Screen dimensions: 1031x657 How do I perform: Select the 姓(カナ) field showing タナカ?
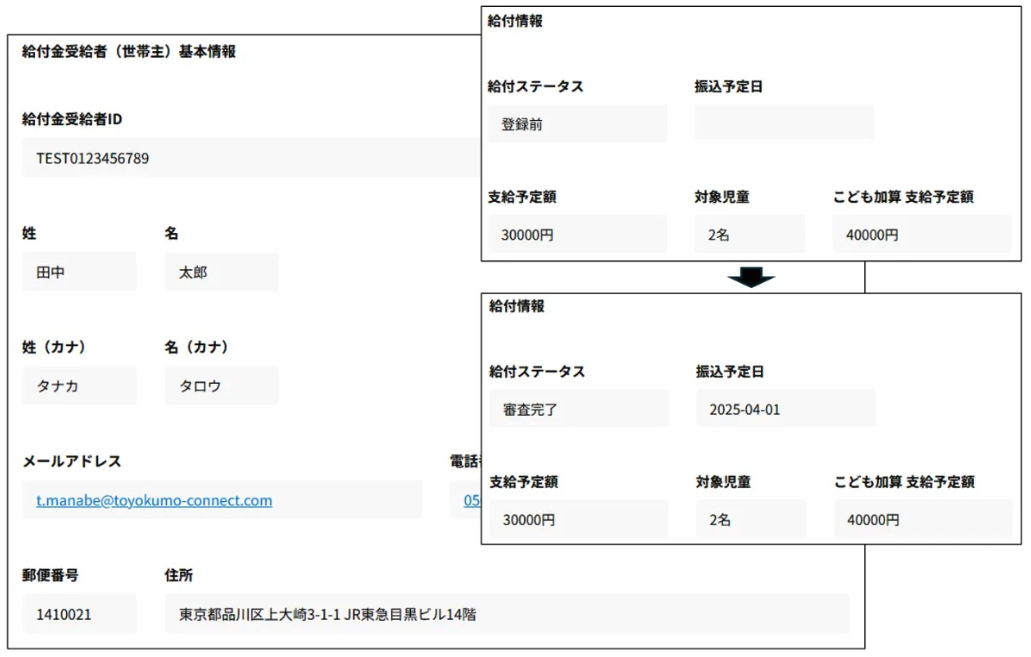(79, 386)
